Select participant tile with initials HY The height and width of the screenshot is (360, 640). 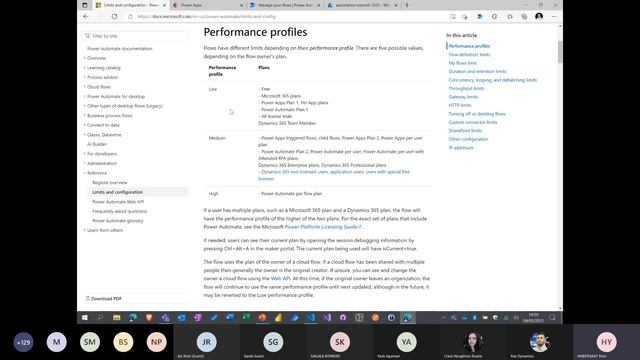pyautogui.click(x=606, y=342)
